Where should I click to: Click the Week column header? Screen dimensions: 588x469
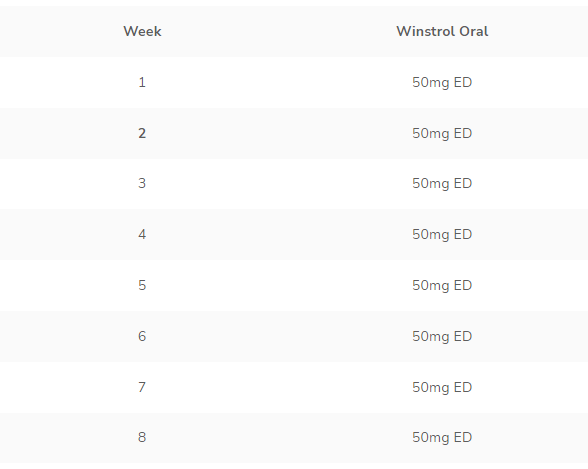(142, 31)
